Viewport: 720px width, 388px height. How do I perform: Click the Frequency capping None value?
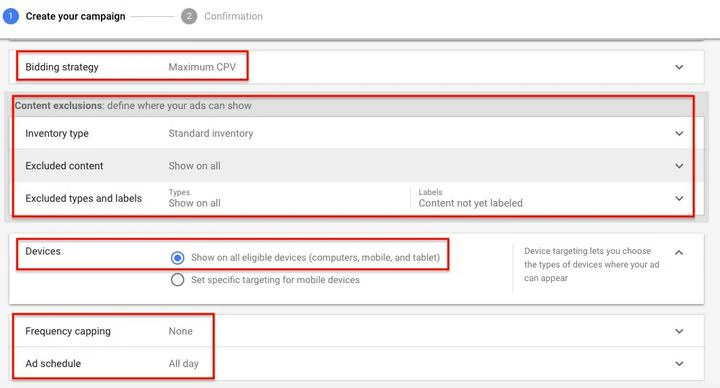pyautogui.click(x=180, y=331)
